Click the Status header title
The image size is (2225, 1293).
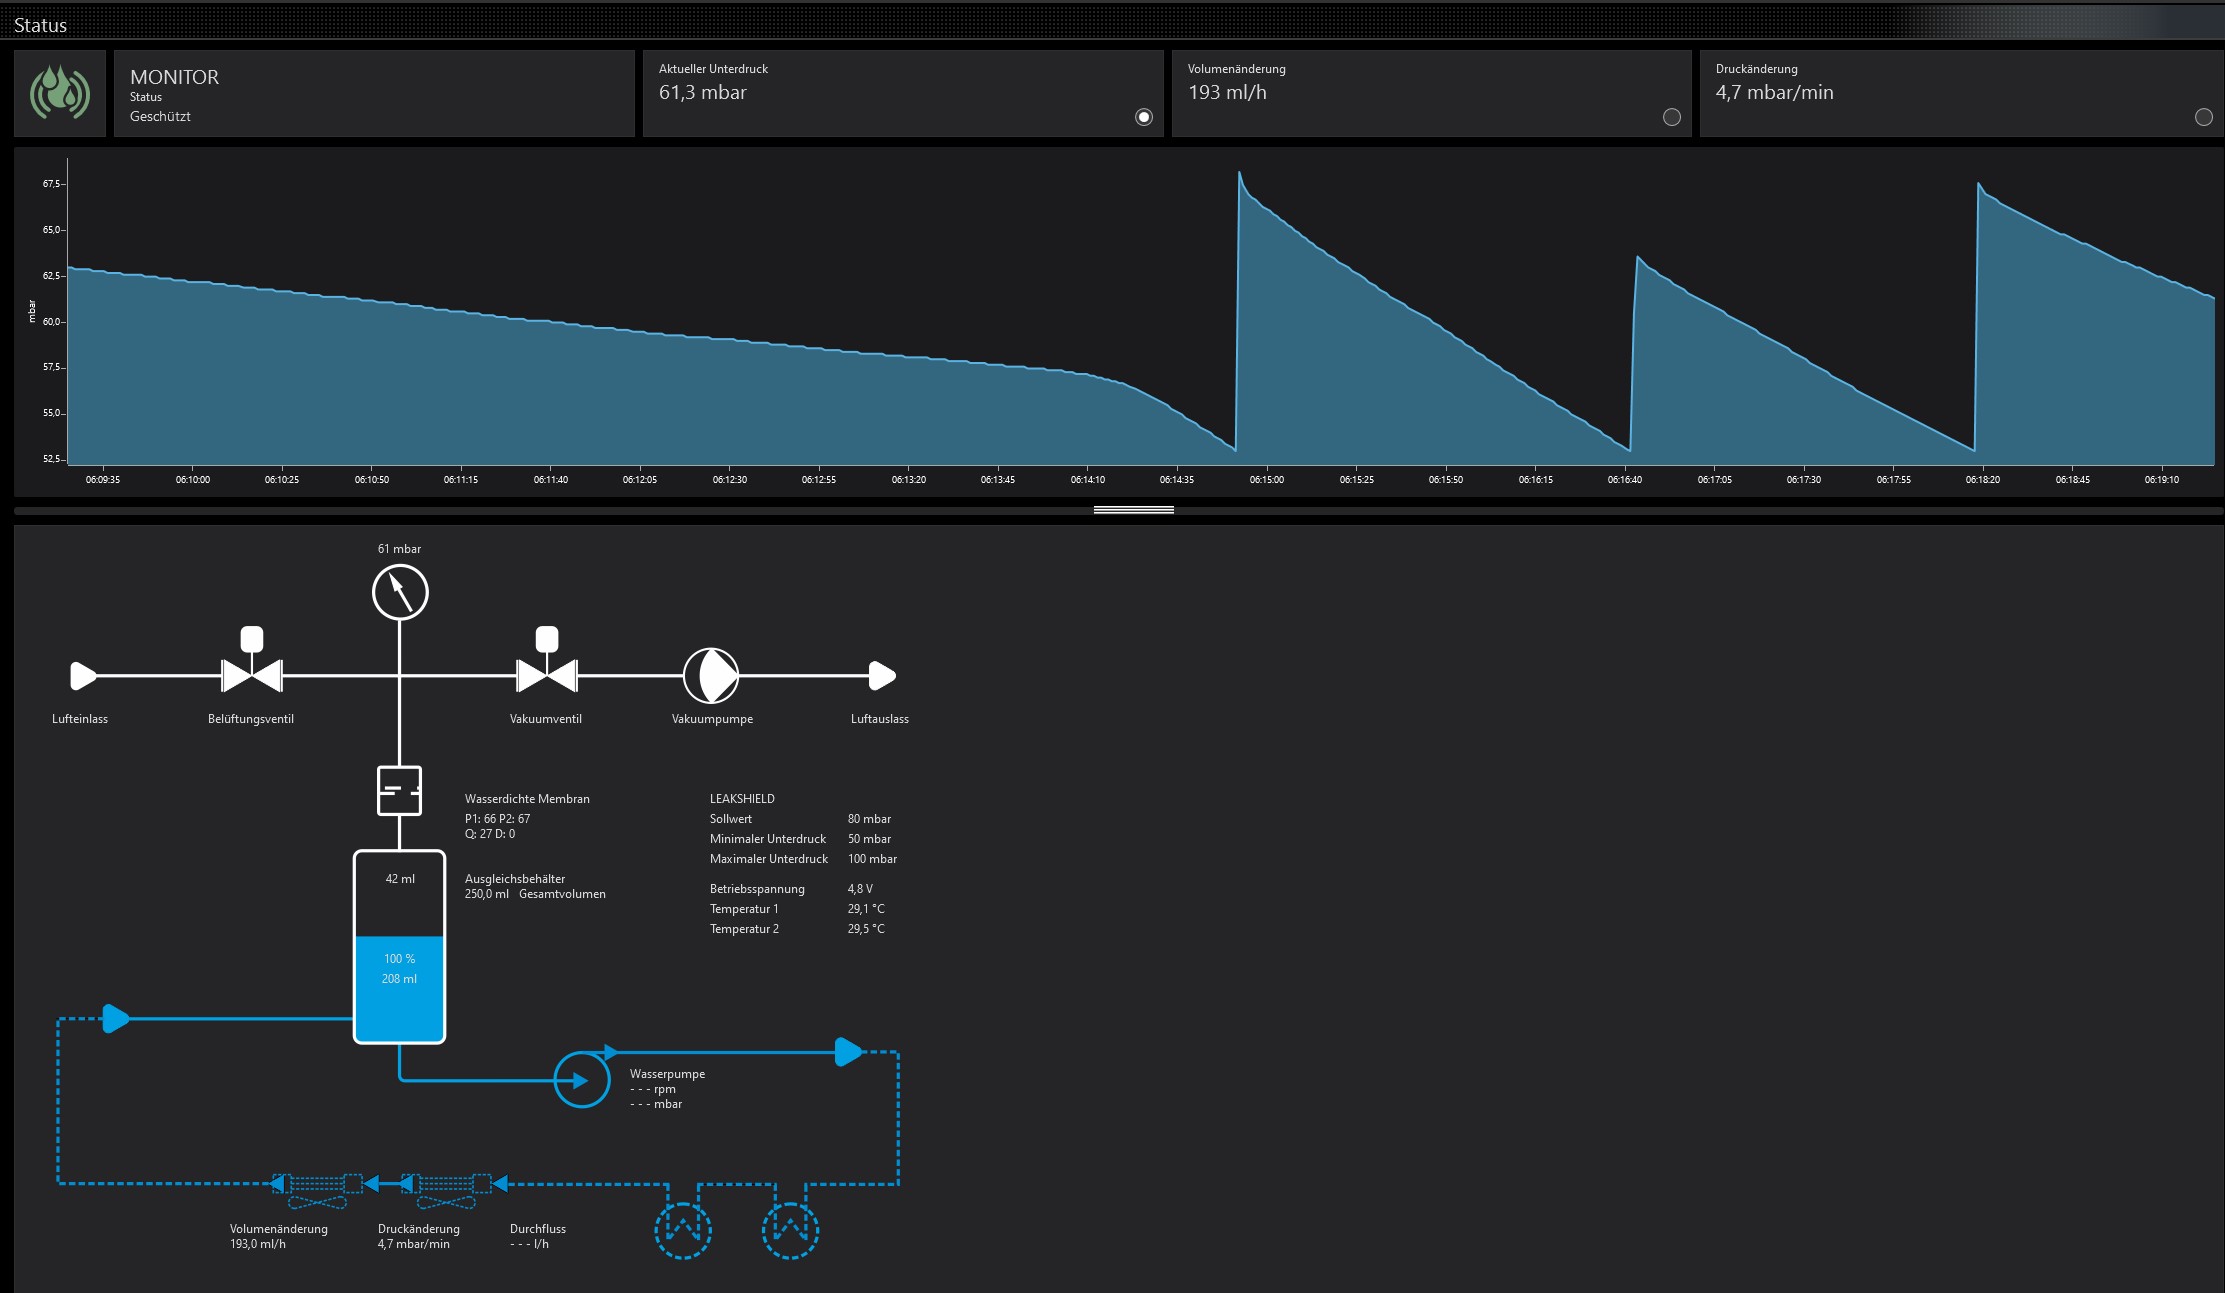coord(40,25)
